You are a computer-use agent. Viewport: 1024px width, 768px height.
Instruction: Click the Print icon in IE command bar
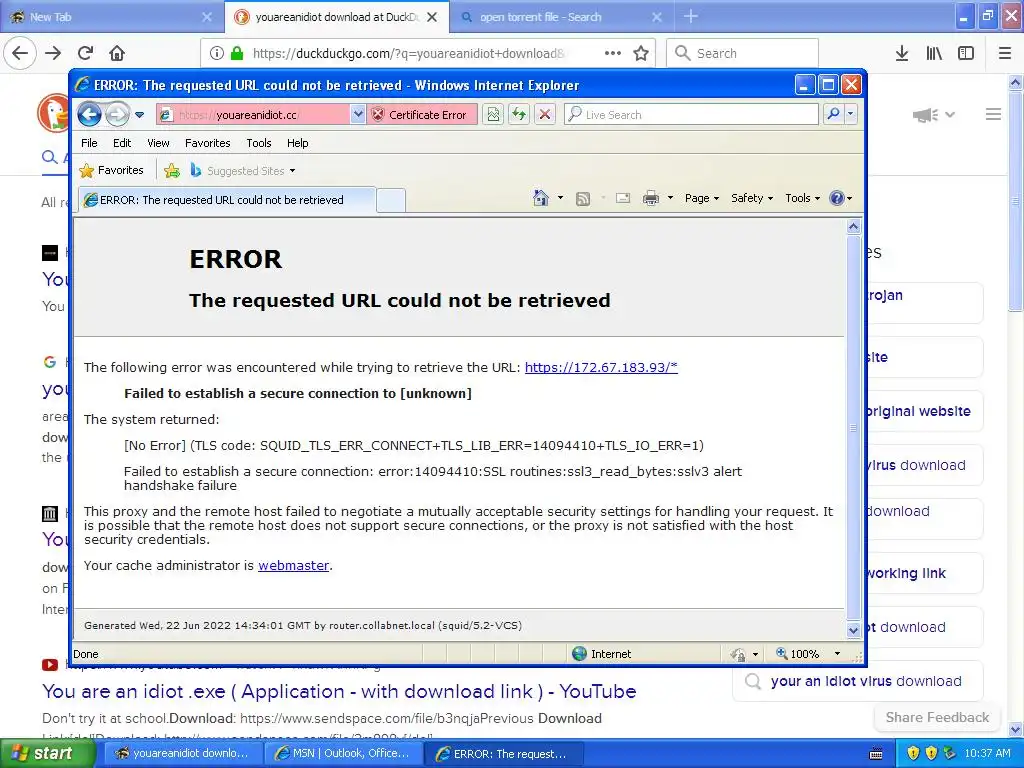point(651,199)
